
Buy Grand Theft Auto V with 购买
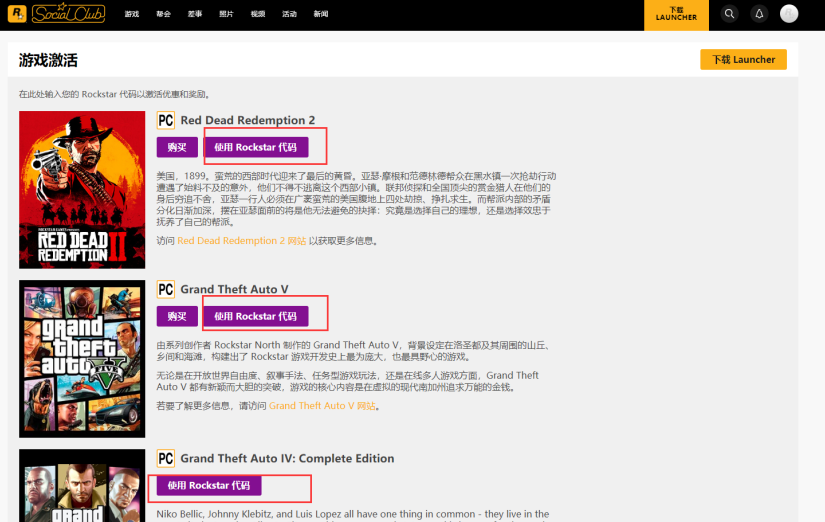pos(177,316)
